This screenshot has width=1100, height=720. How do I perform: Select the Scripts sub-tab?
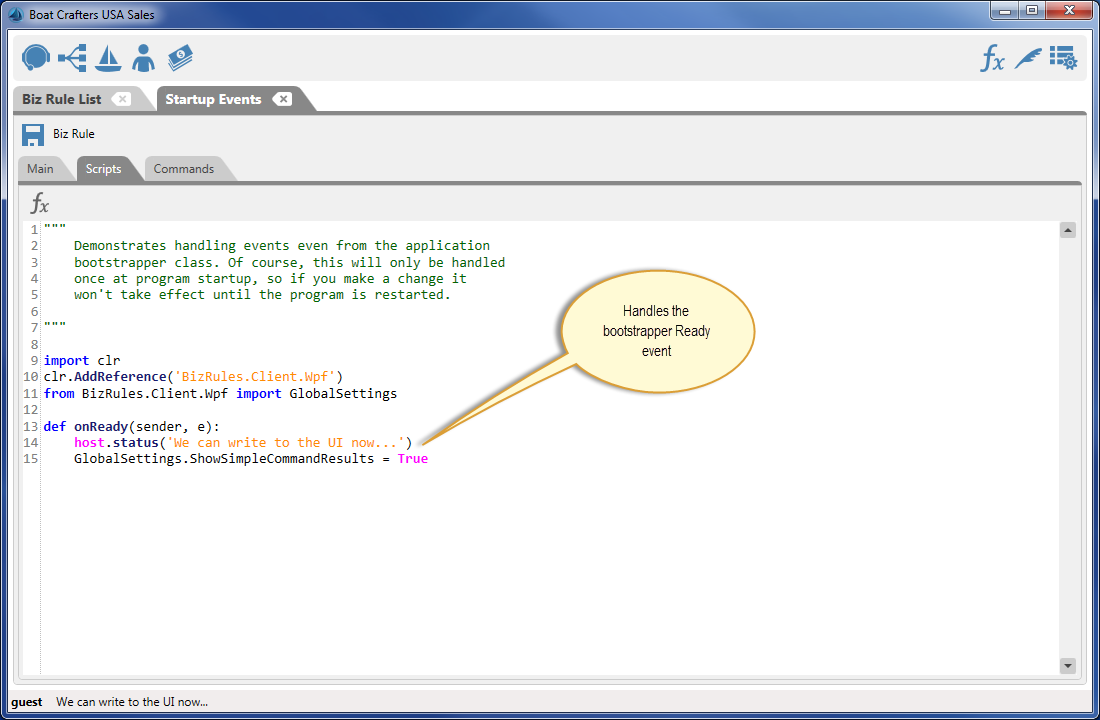[x=104, y=168]
